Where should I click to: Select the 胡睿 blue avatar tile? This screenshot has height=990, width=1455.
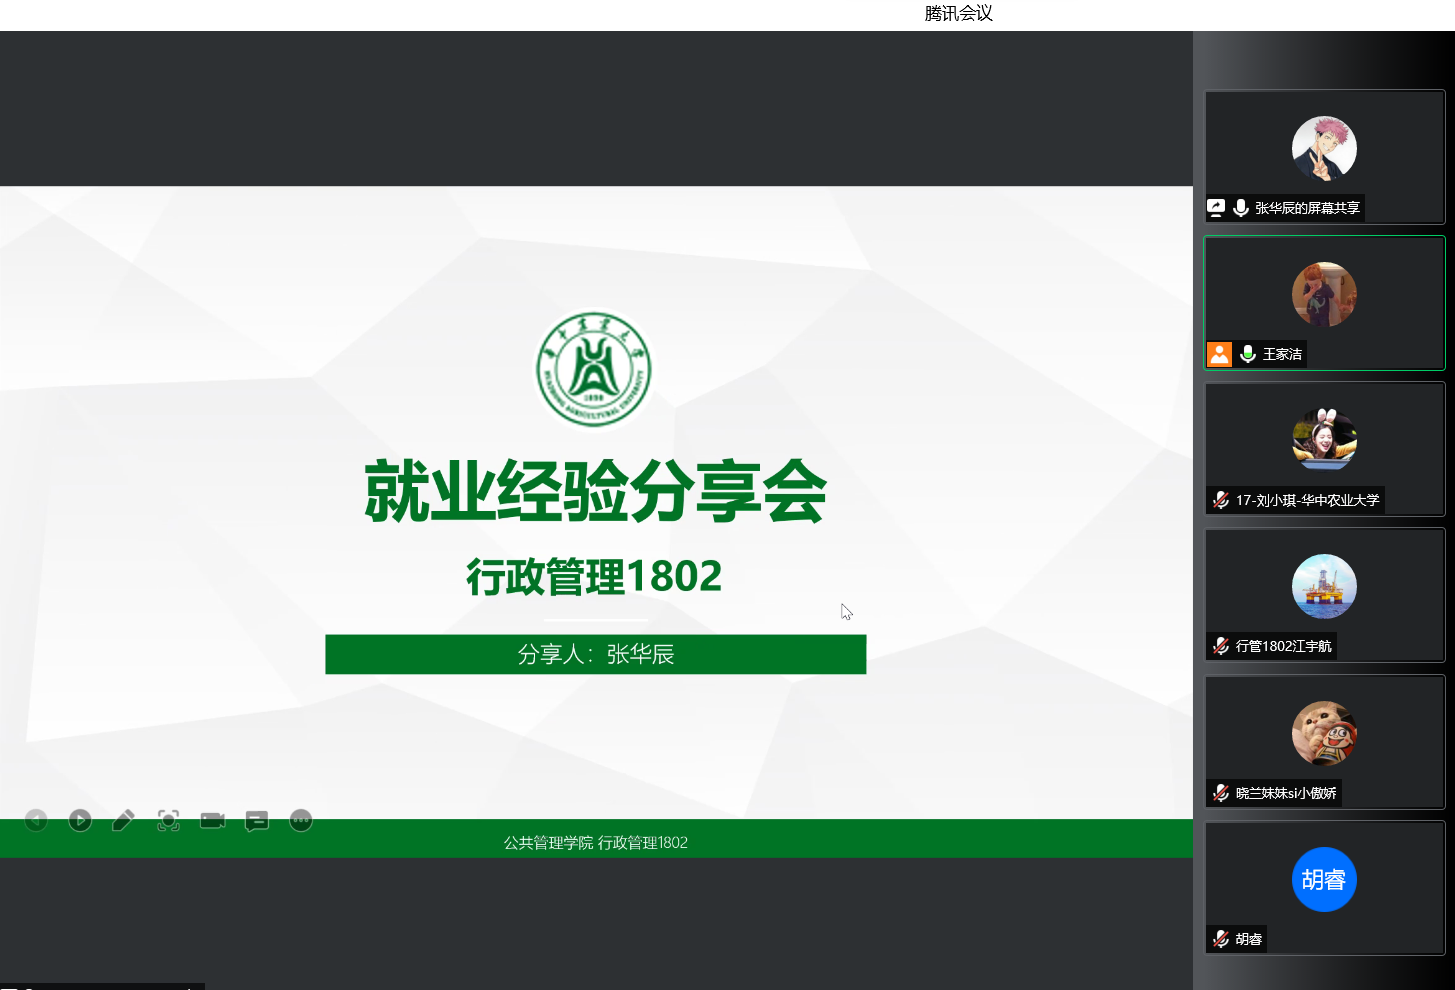(x=1324, y=880)
